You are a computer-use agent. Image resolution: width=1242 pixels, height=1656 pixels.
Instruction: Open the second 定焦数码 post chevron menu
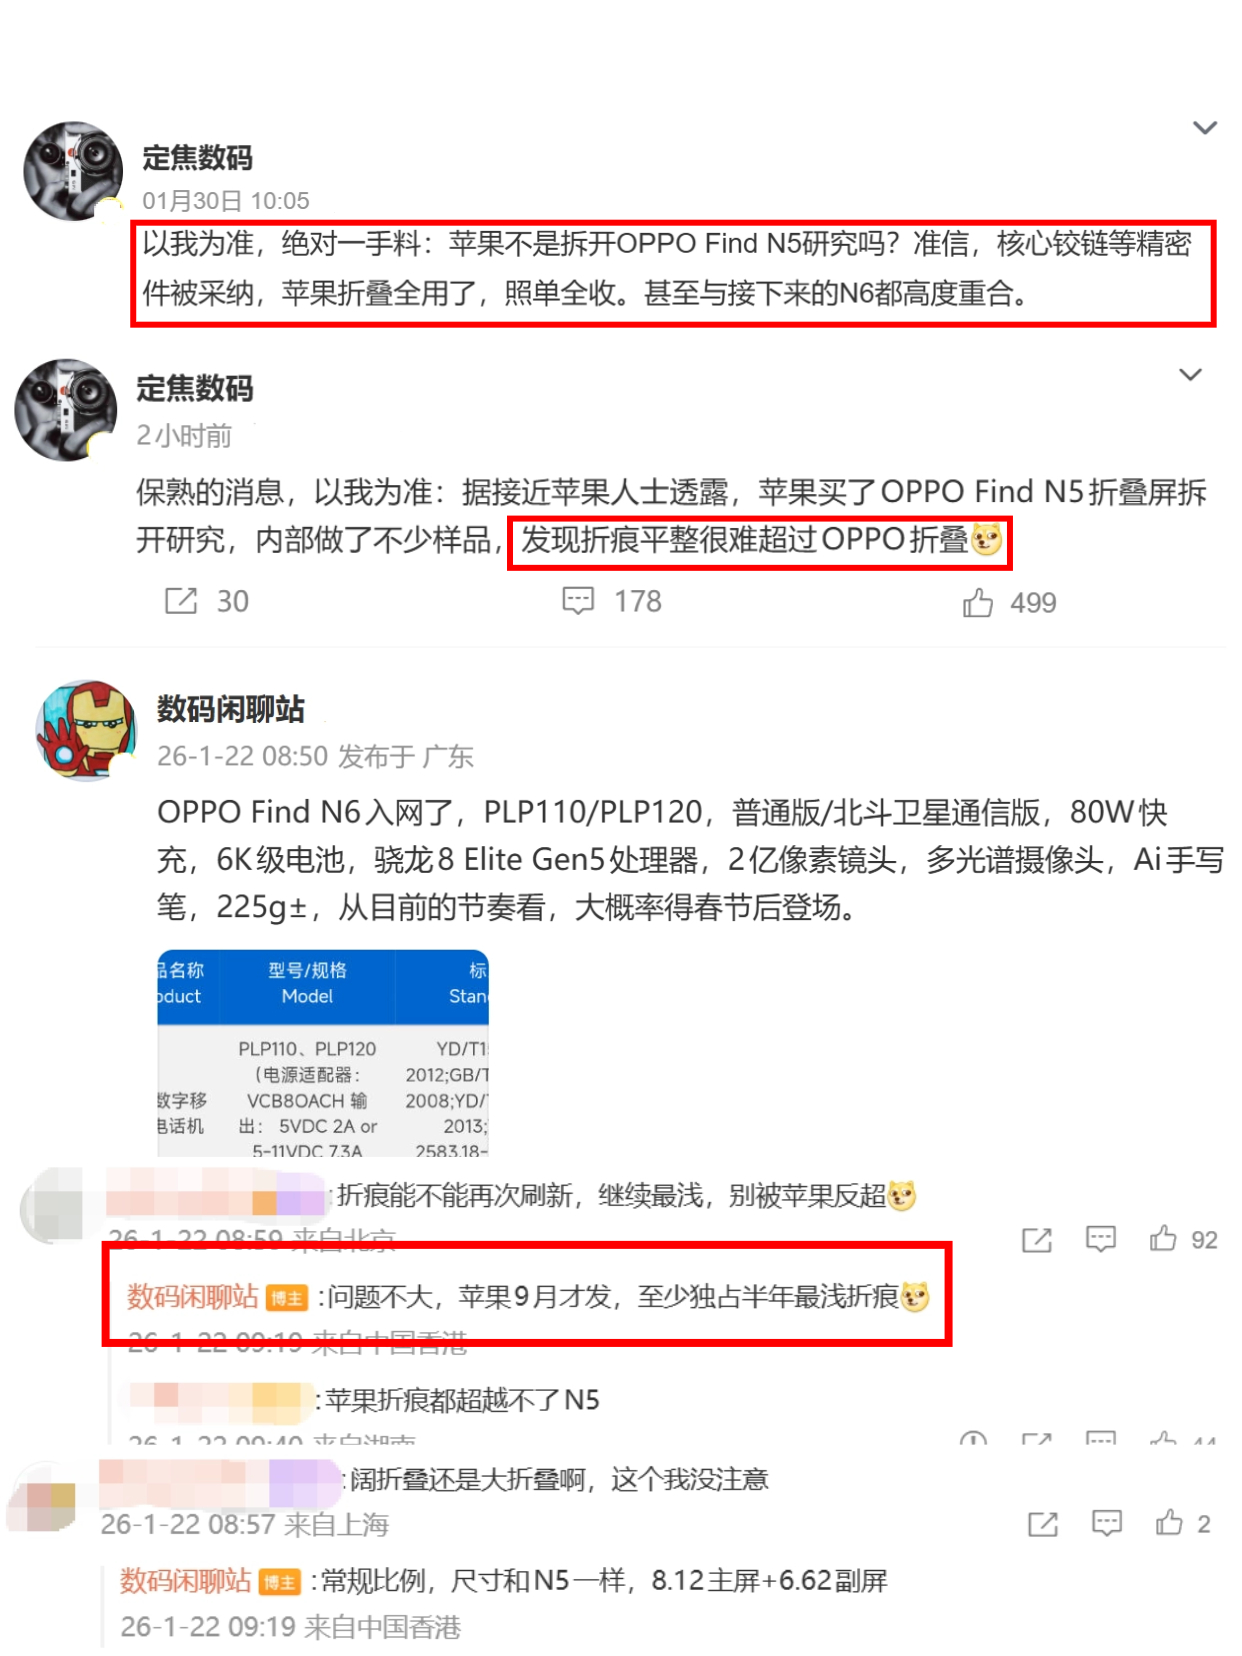click(1190, 375)
